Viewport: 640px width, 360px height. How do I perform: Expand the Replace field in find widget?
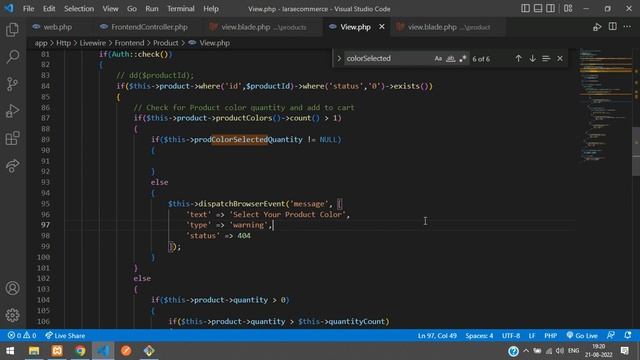[339, 59]
